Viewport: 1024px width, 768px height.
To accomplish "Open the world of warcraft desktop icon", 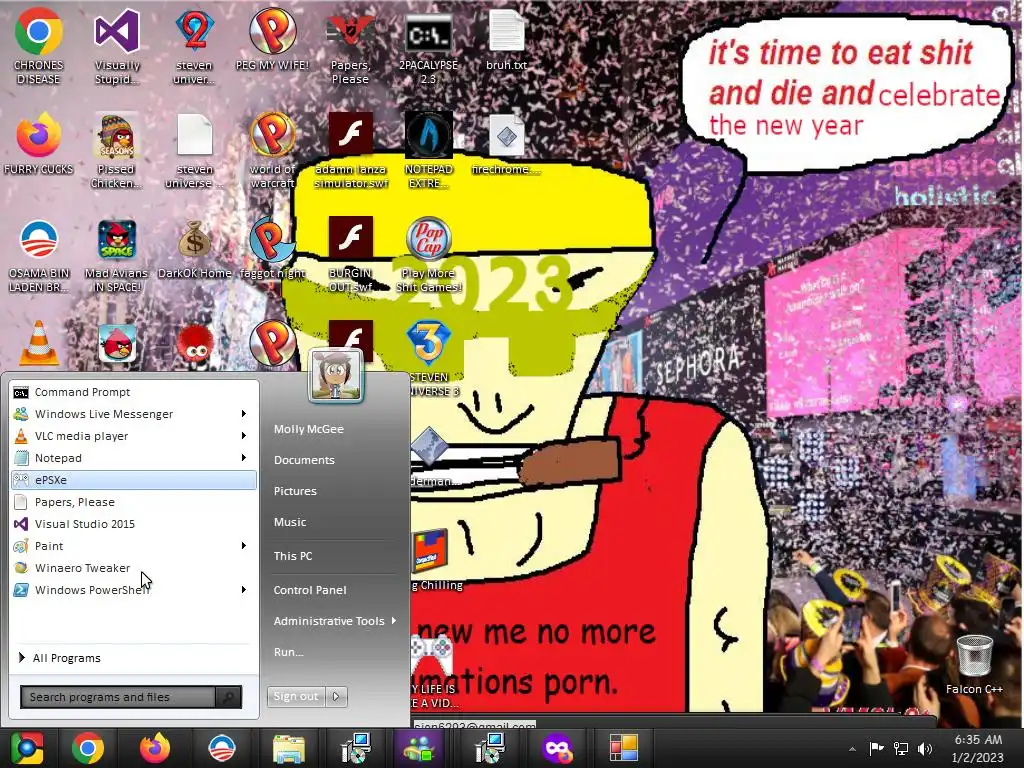I will pos(272,150).
